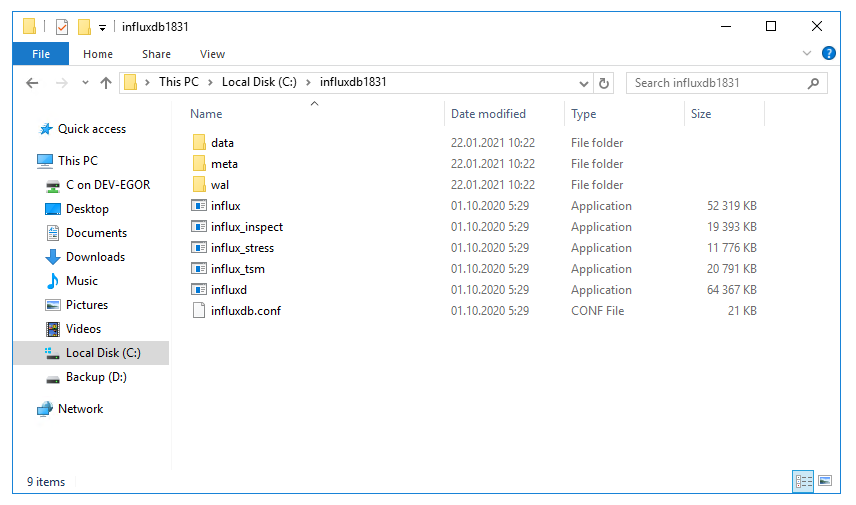This screenshot has height=505, width=856.
Task: Click the Pictures icon in sidebar
Action: tap(52, 305)
